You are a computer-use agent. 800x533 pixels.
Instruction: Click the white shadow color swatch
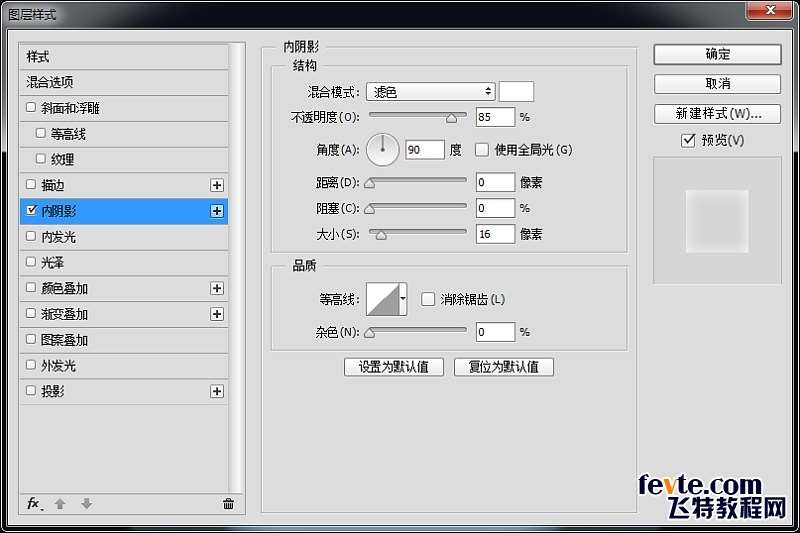[516, 92]
